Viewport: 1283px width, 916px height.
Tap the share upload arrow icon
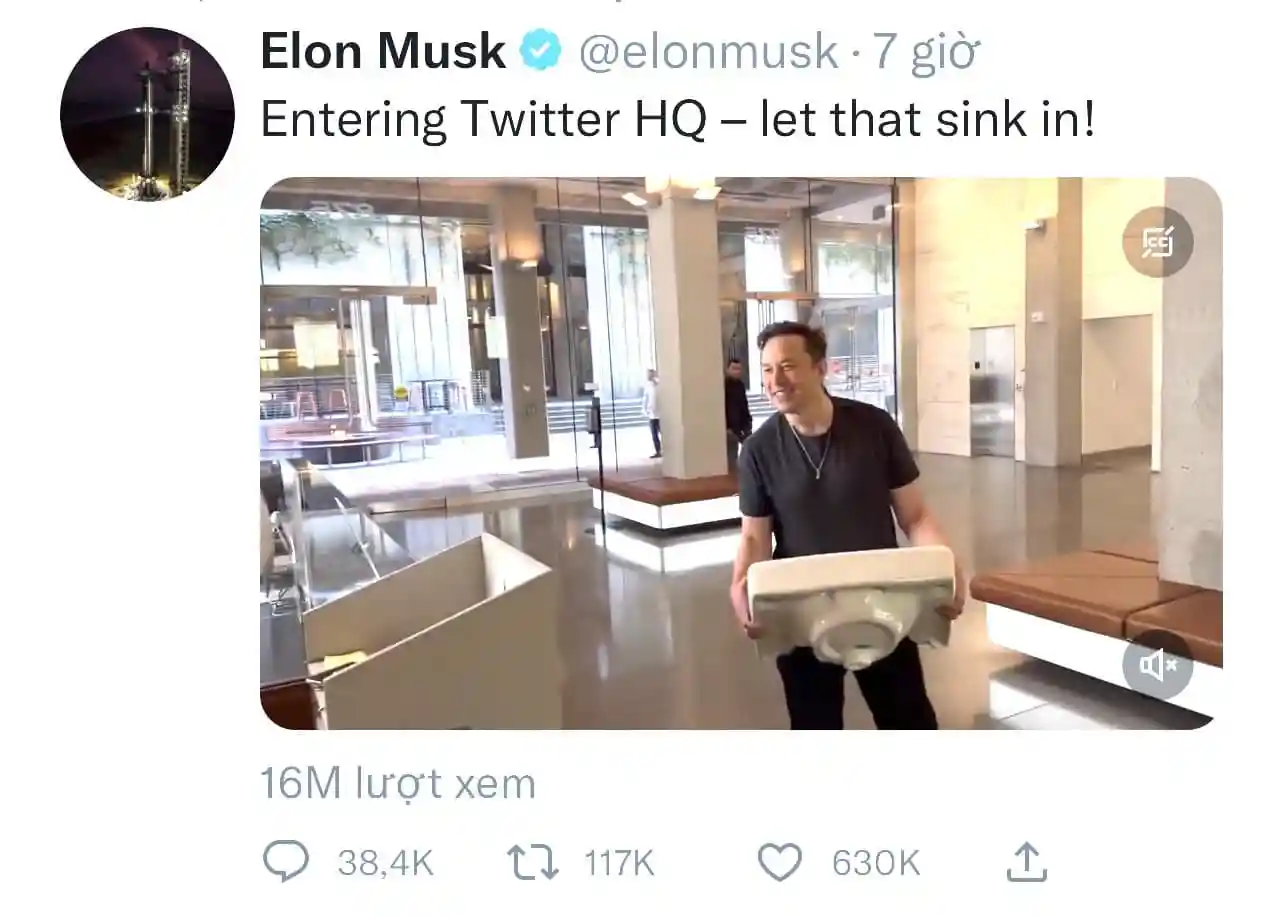pos(1026,861)
